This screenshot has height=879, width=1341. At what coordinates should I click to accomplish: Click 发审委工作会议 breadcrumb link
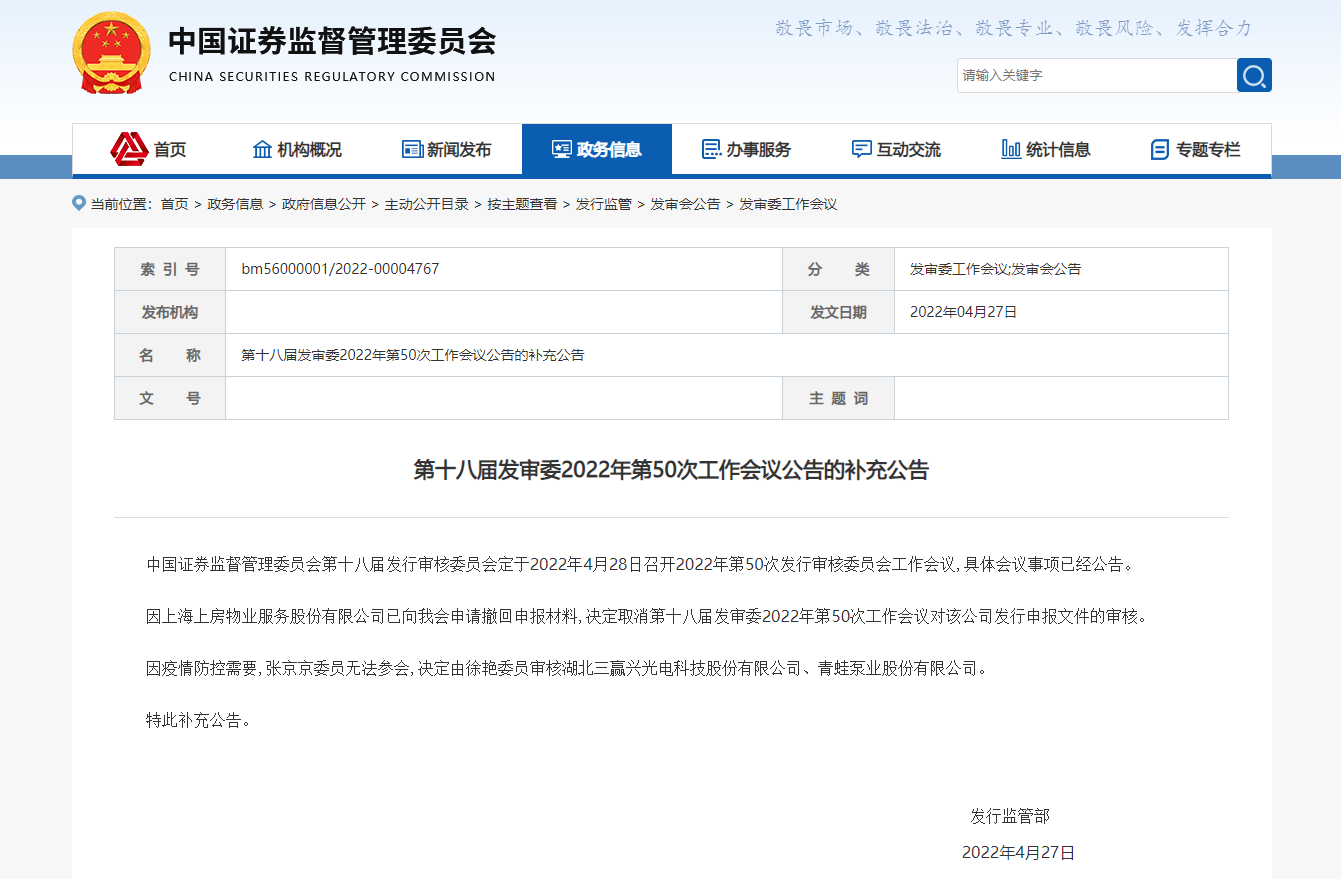pyautogui.click(x=788, y=204)
